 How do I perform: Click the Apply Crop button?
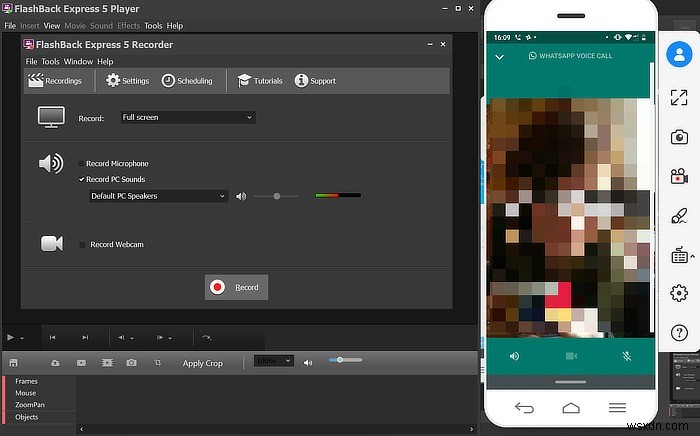pyautogui.click(x=203, y=363)
